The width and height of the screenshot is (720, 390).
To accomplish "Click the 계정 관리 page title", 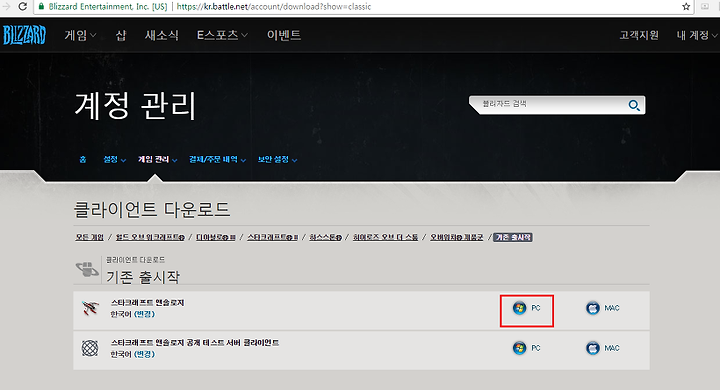I will tap(135, 106).
